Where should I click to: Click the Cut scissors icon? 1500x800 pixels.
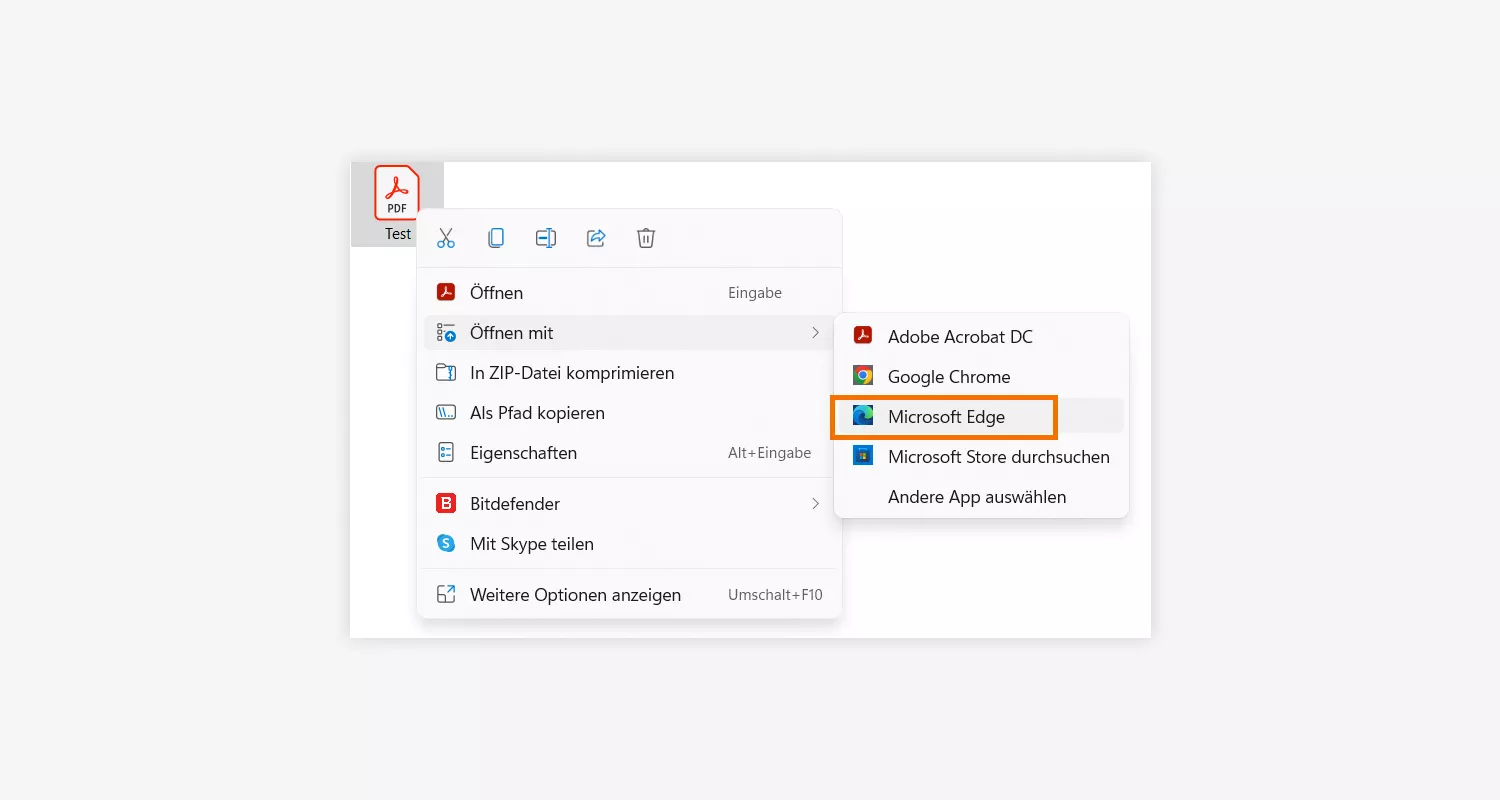[446, 238]
